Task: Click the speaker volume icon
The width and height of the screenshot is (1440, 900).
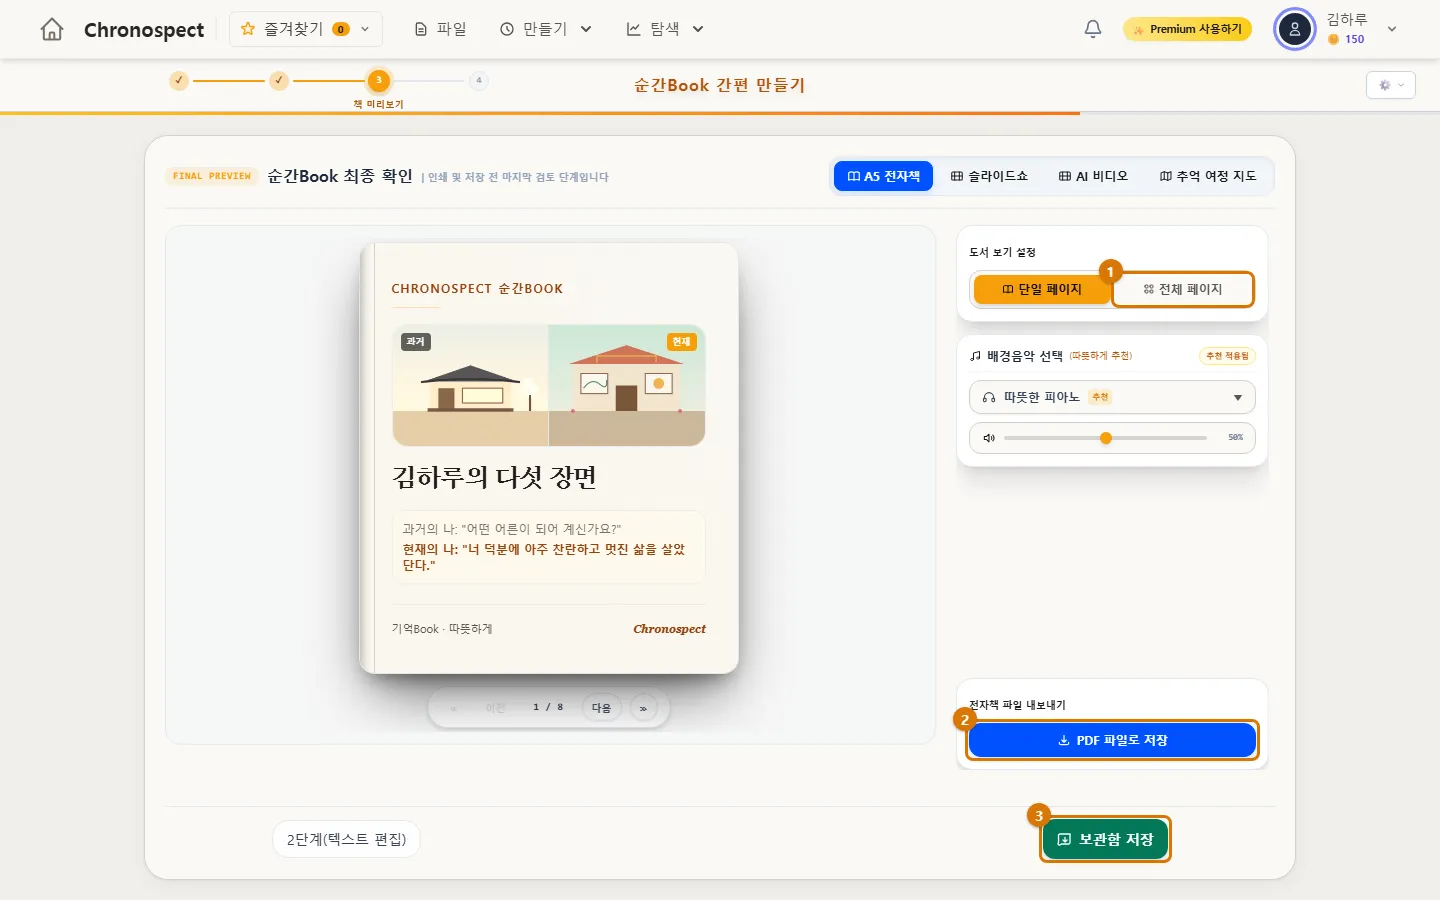Action: [x=988, y=438]
